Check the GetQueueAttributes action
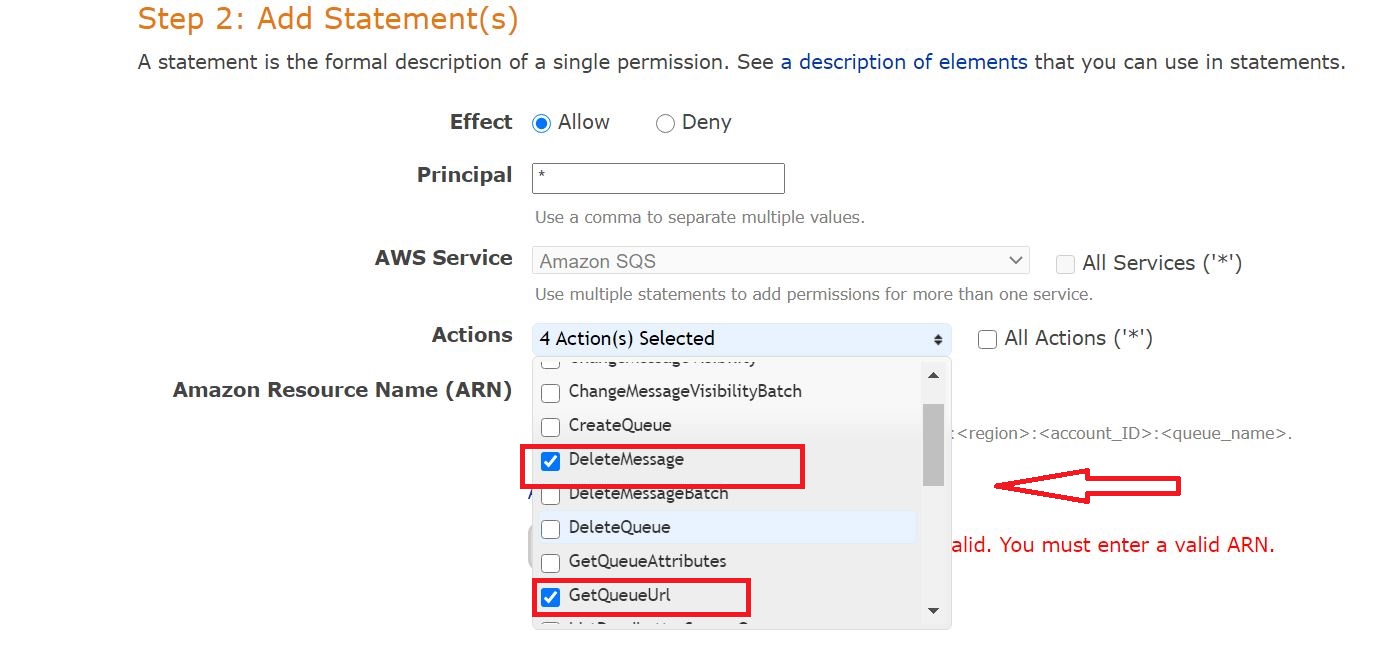The height and width of the screenshot is (650, 1384). (x=550, y=563)
